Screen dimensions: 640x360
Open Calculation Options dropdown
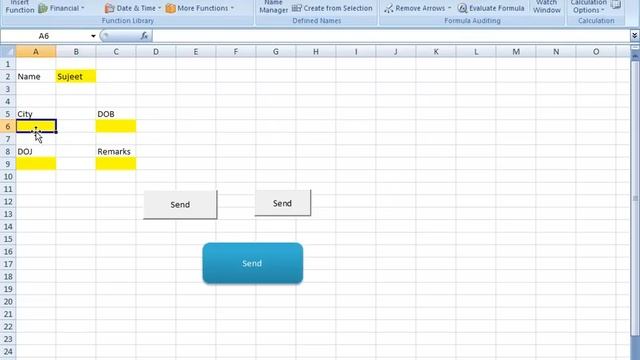click(x=588, y=7)
